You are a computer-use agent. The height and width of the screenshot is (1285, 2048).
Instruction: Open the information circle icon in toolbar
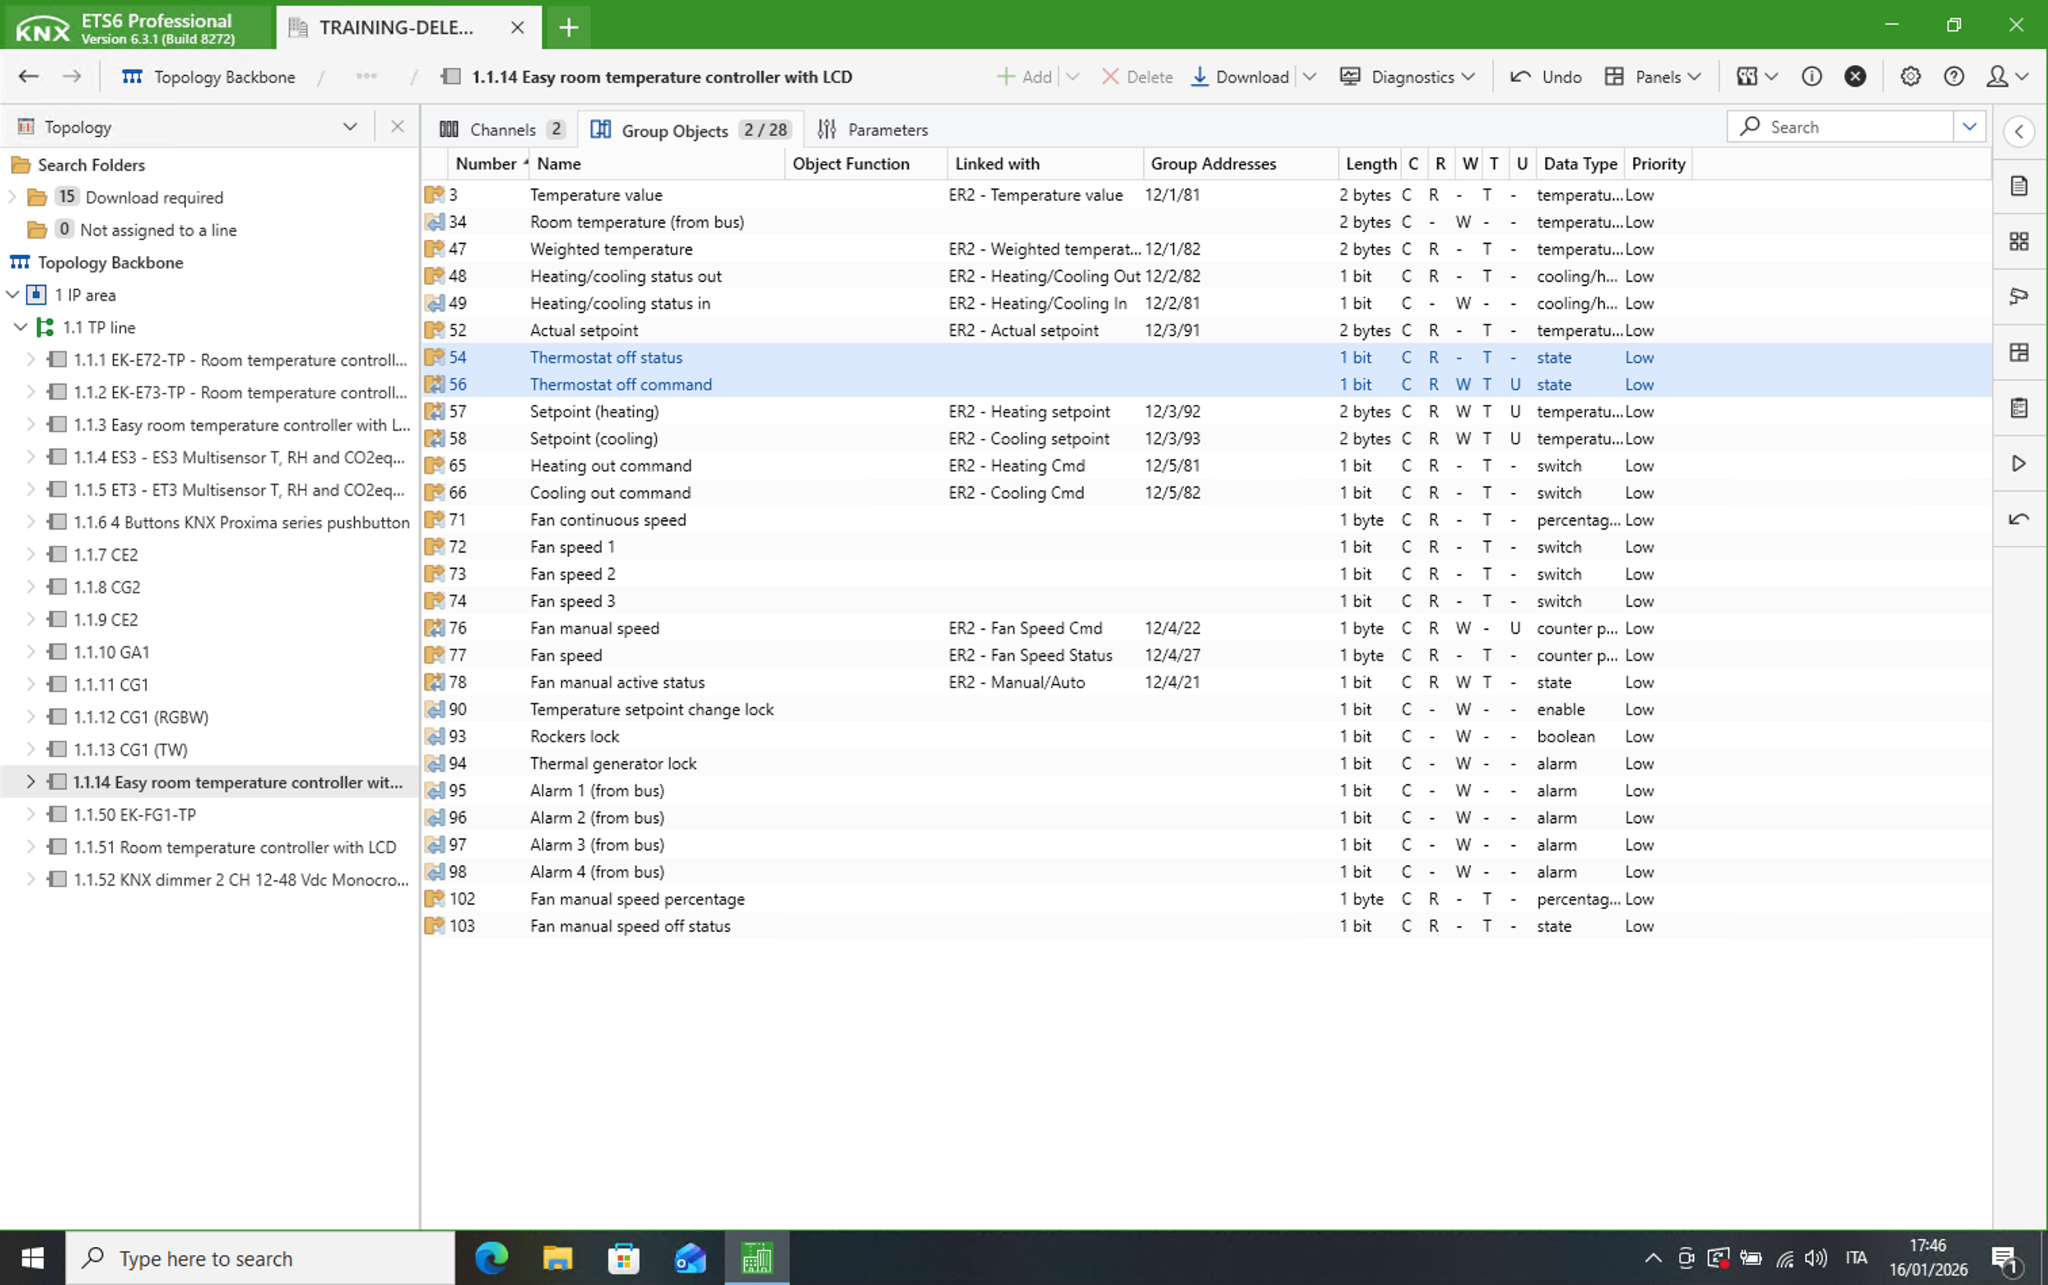click(x=1811, y=77)
